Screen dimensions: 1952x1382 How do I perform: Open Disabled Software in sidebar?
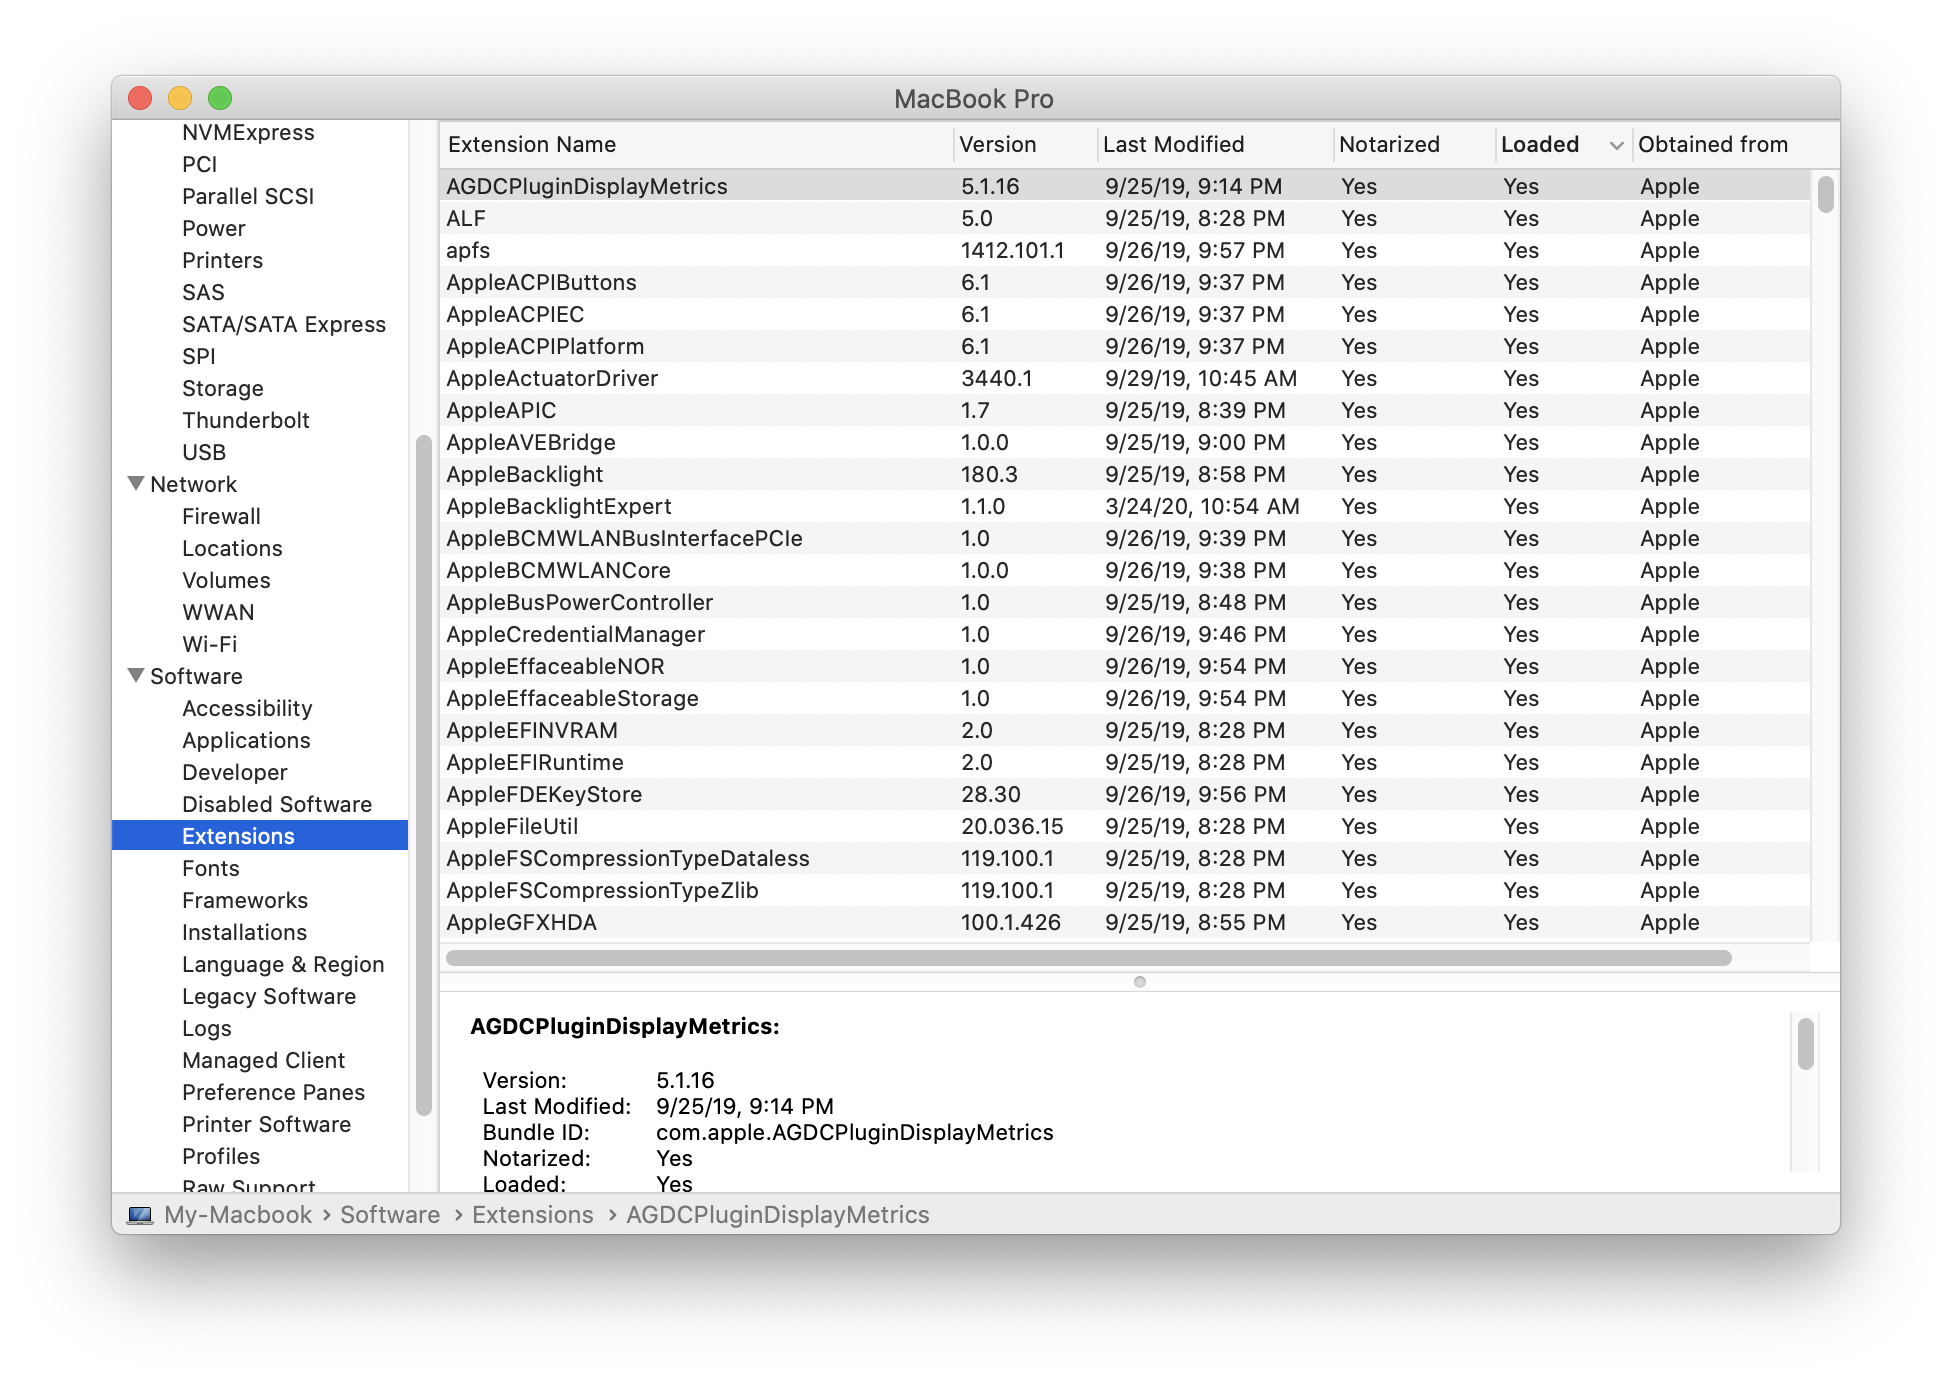[x=276, y=804]
